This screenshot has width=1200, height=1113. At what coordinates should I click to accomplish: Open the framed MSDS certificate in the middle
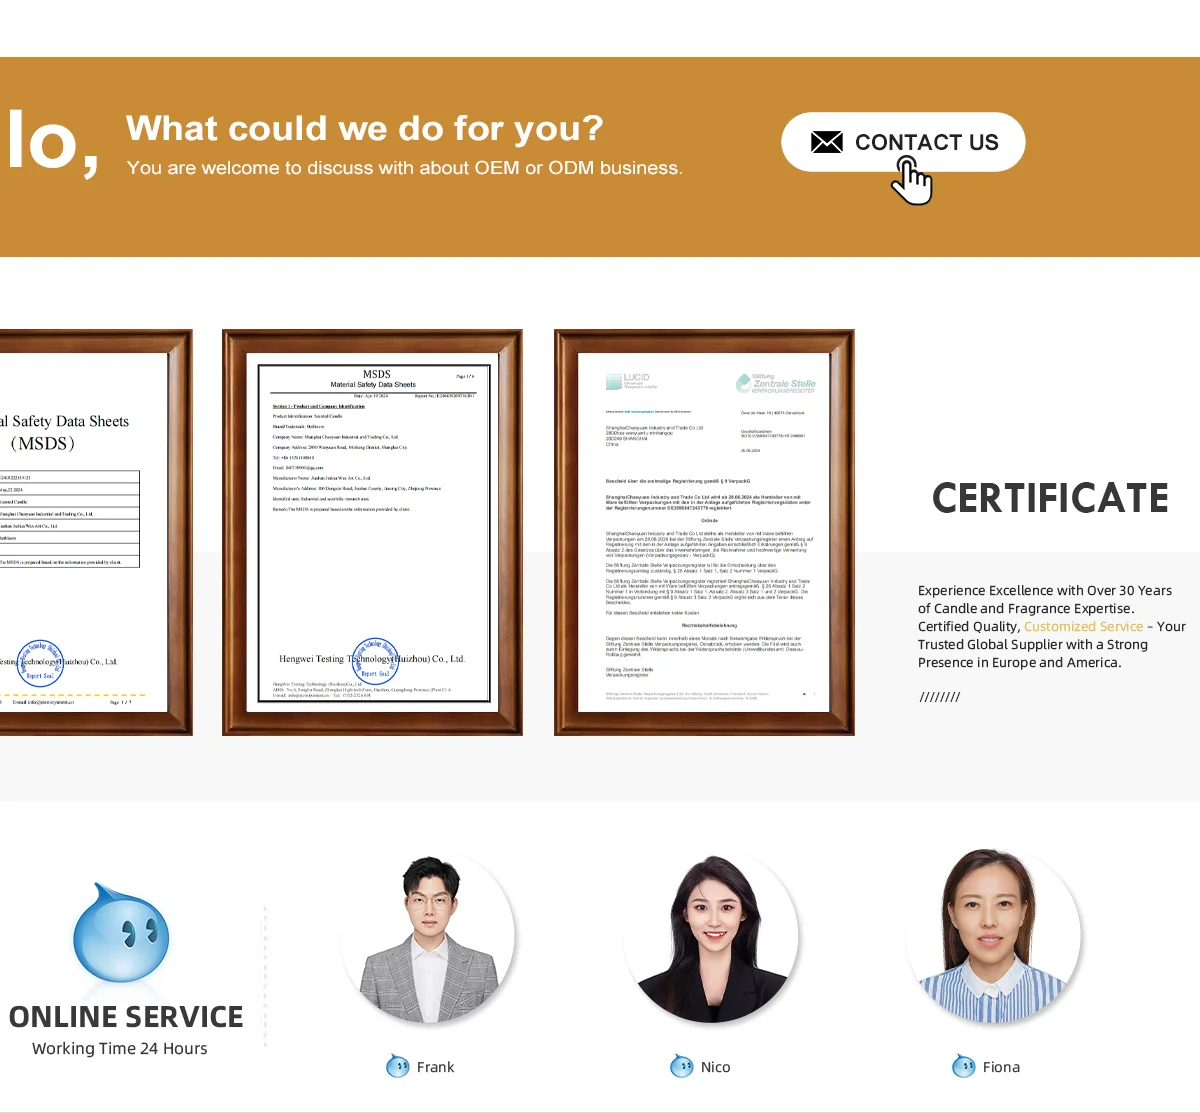(x=372, y=532)
